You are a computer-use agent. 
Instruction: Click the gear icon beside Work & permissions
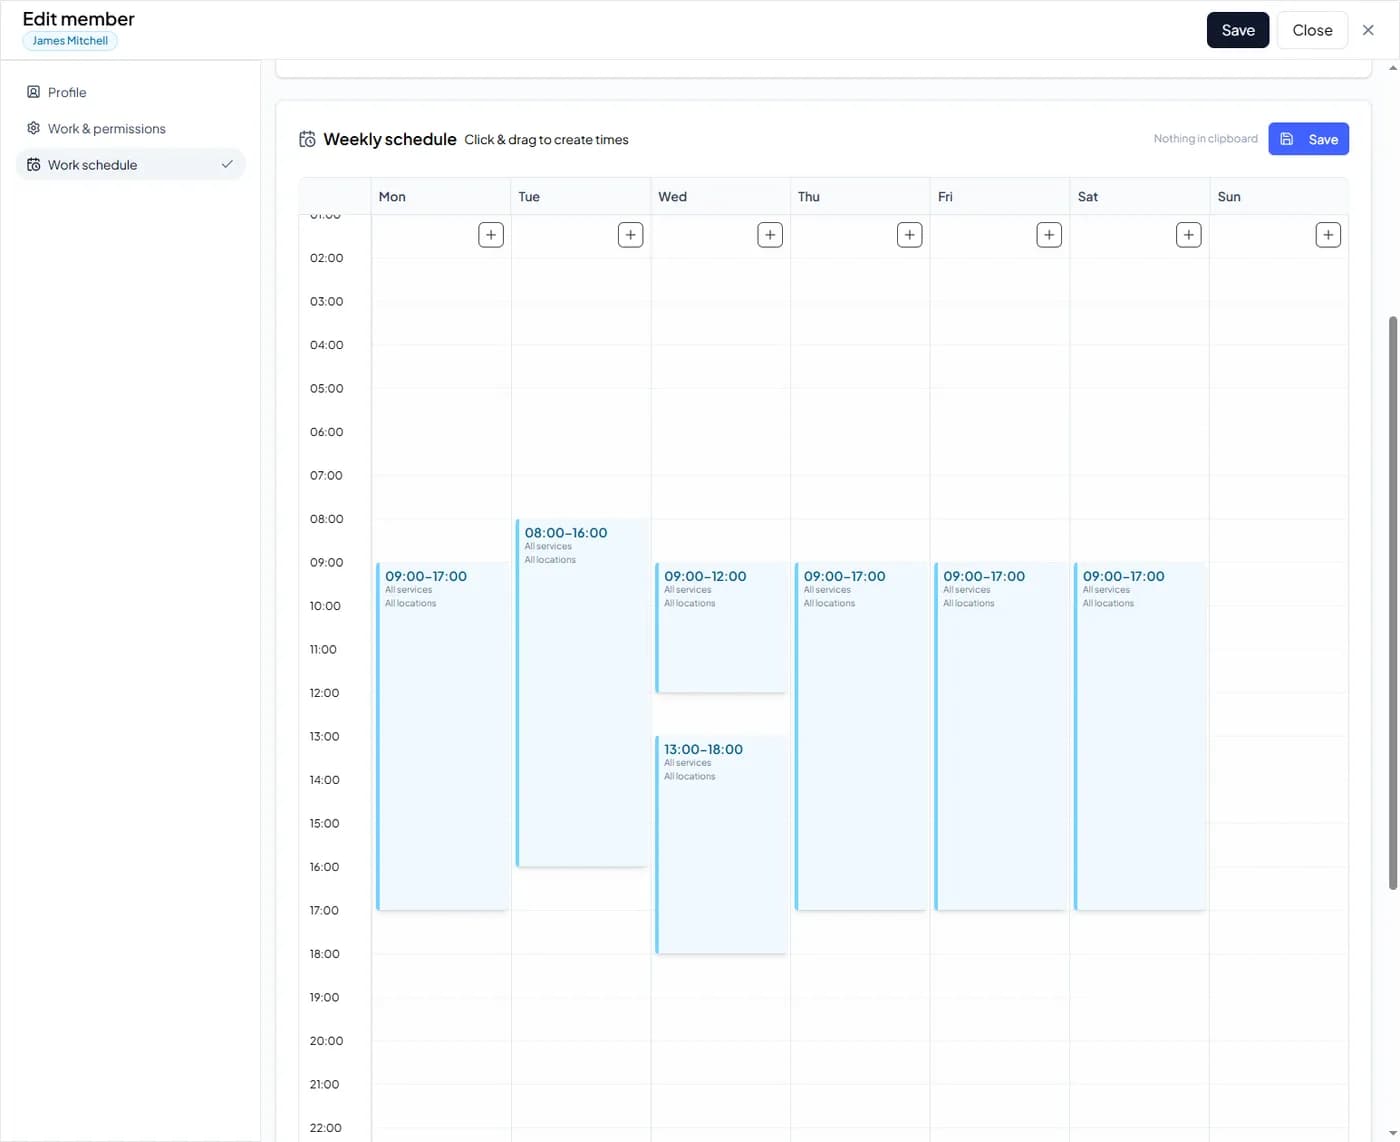pyautogui.click(x=31, y=128)
